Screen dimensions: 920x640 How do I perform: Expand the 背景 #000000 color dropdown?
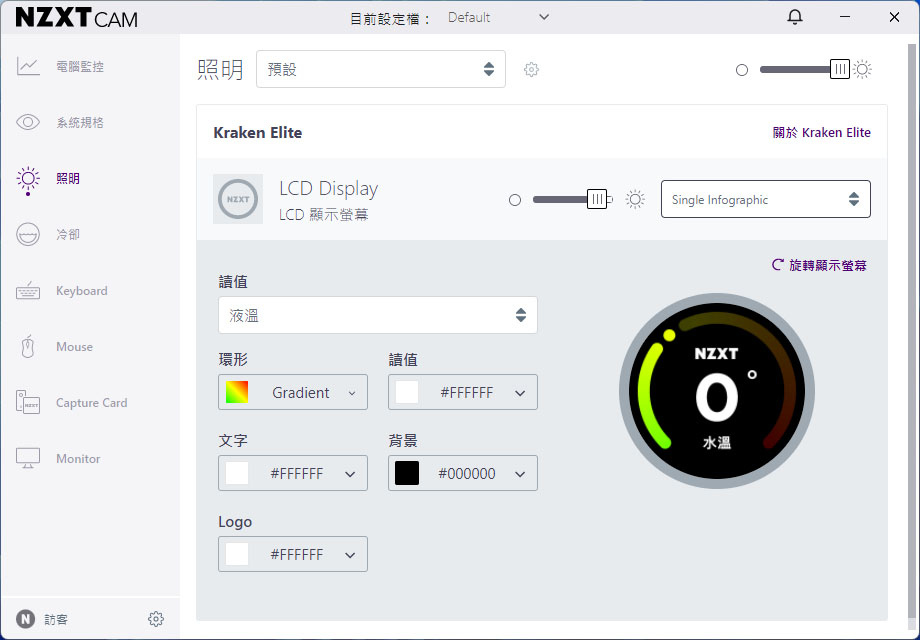click(462, 473)
